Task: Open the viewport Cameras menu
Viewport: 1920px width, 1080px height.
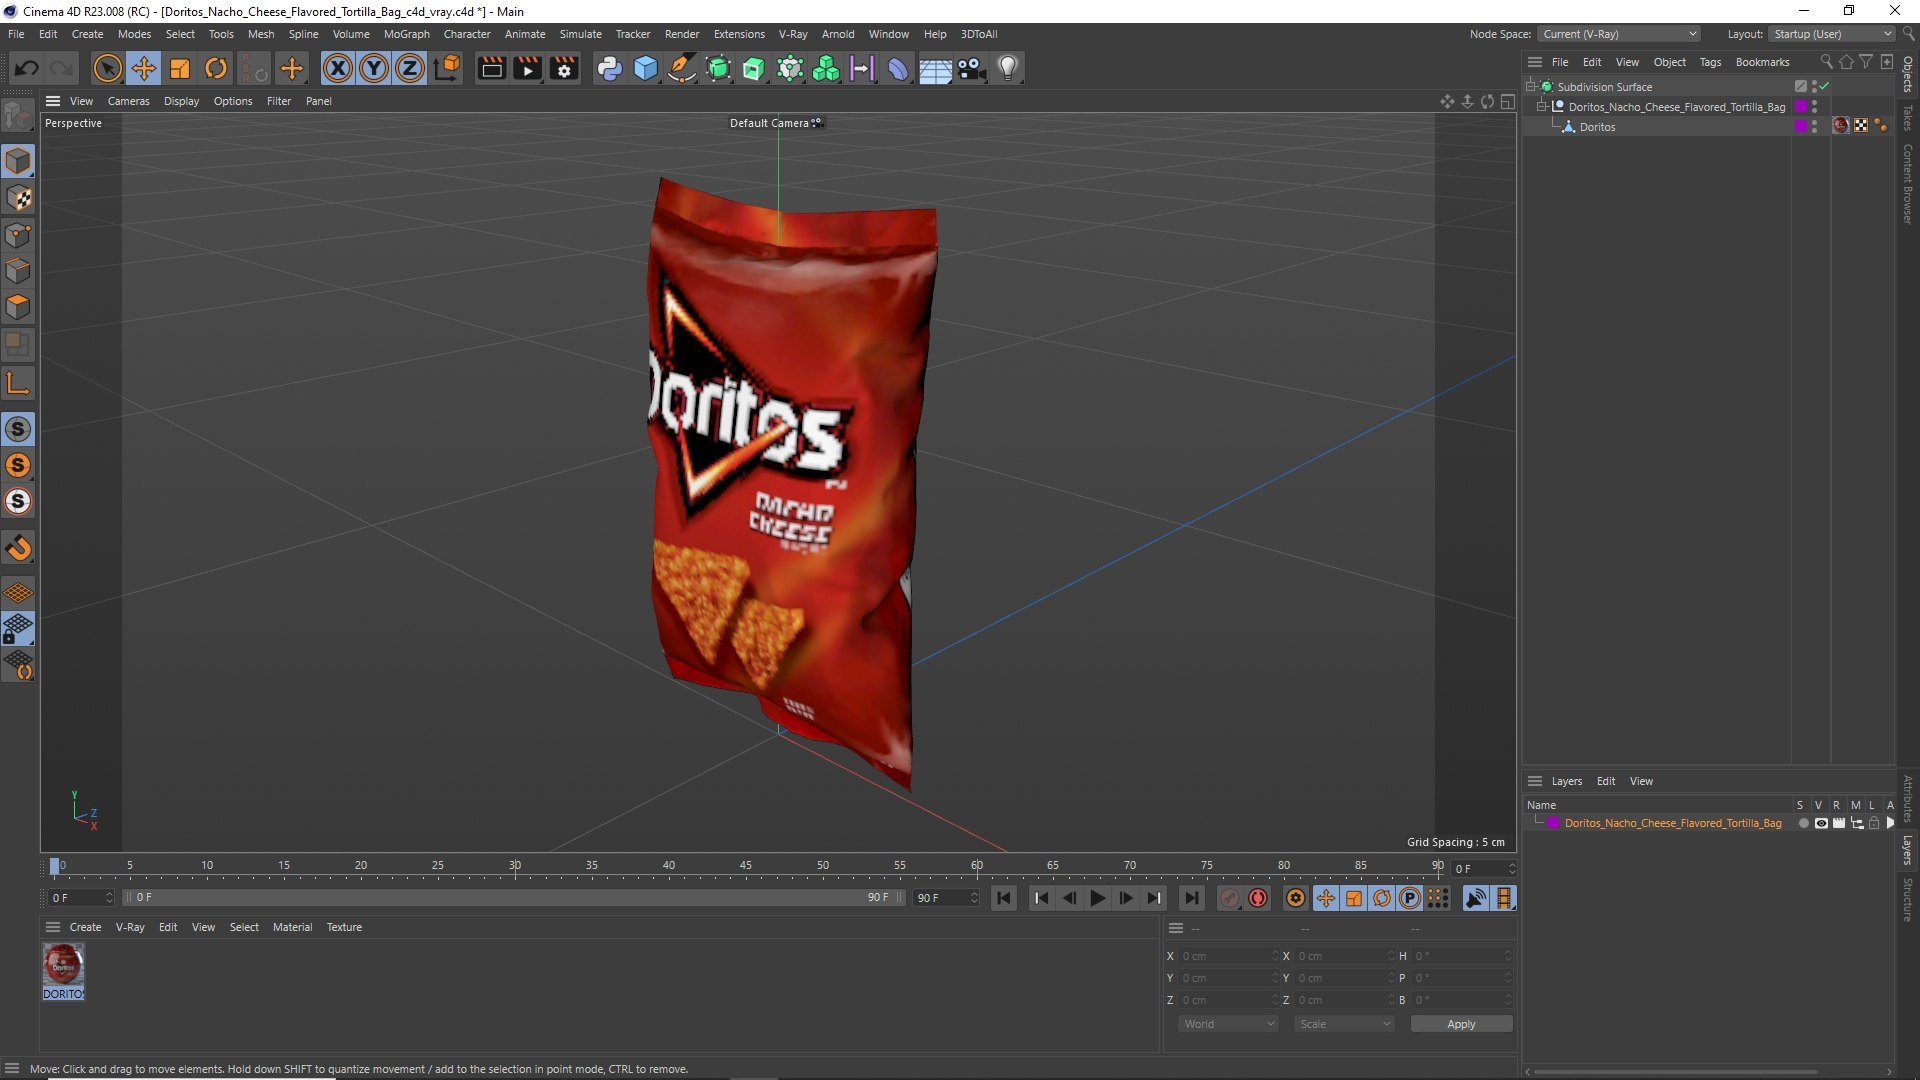Action: [x=128, y=101]
